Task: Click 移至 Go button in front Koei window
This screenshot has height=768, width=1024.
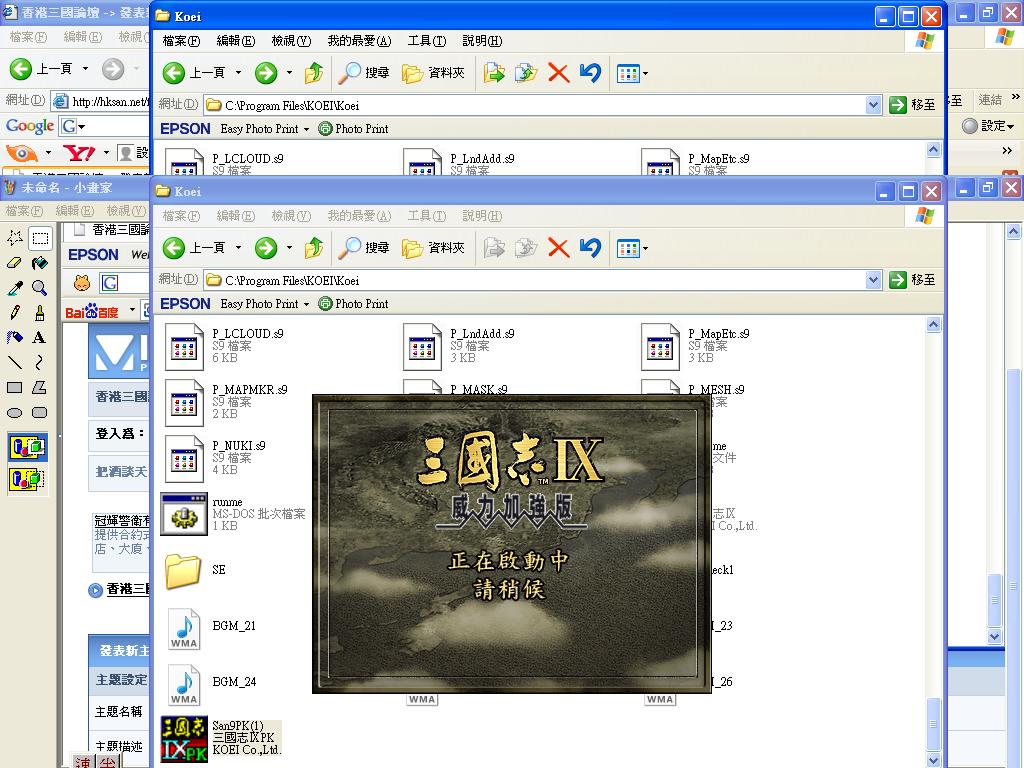Action: tap(913, 280)
